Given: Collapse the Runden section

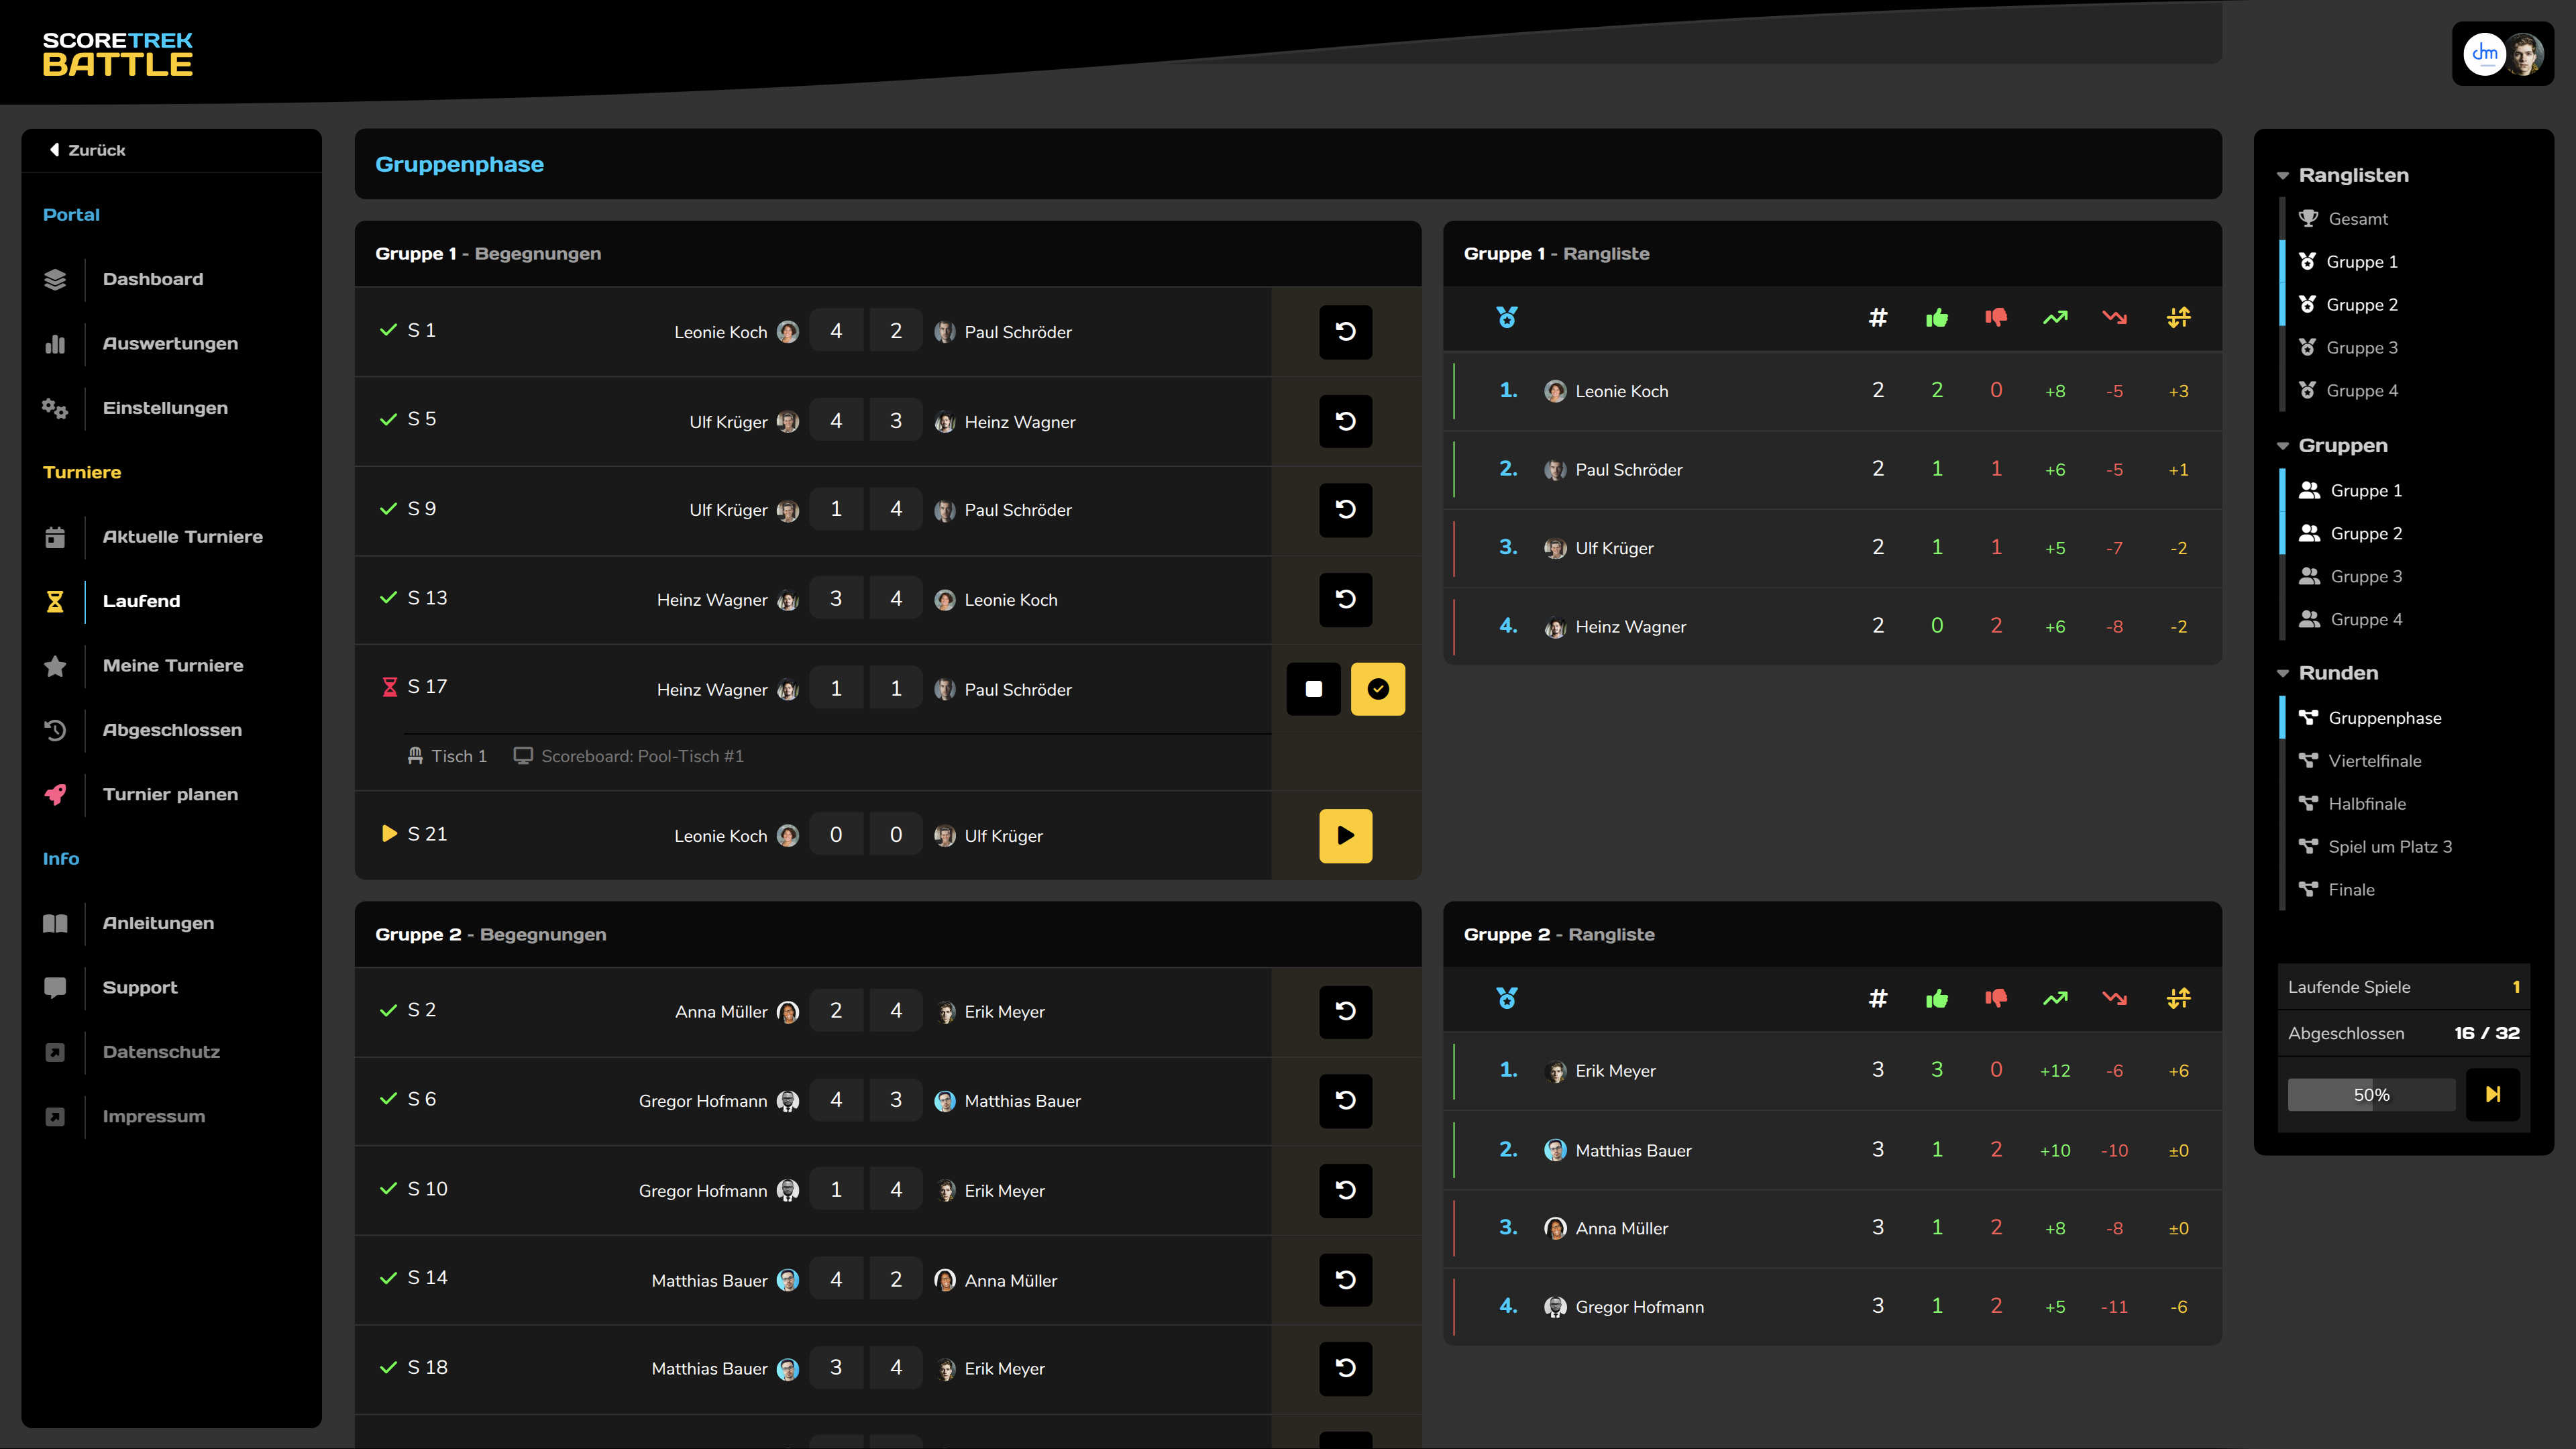Looking at the screenshot, I should click(x=2283, y=673).
